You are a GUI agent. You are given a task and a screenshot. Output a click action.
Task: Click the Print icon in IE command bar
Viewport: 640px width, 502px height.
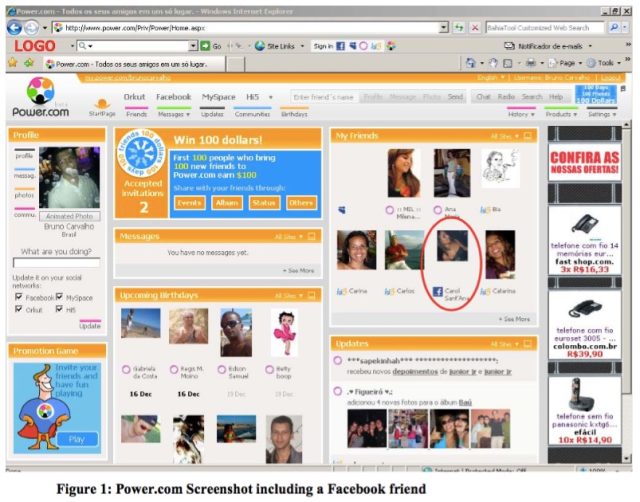pyautogui.click(x=531, y=63)
